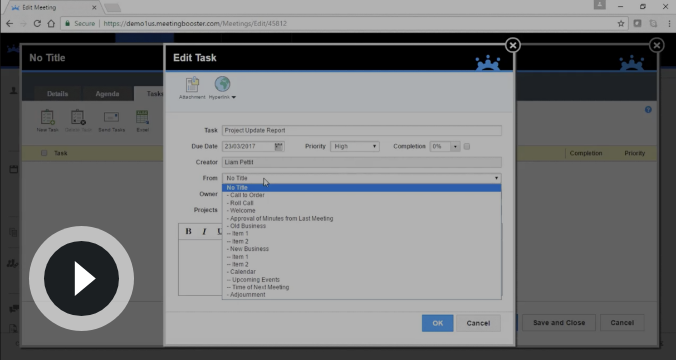Go back in browser history

click(9, 23)
